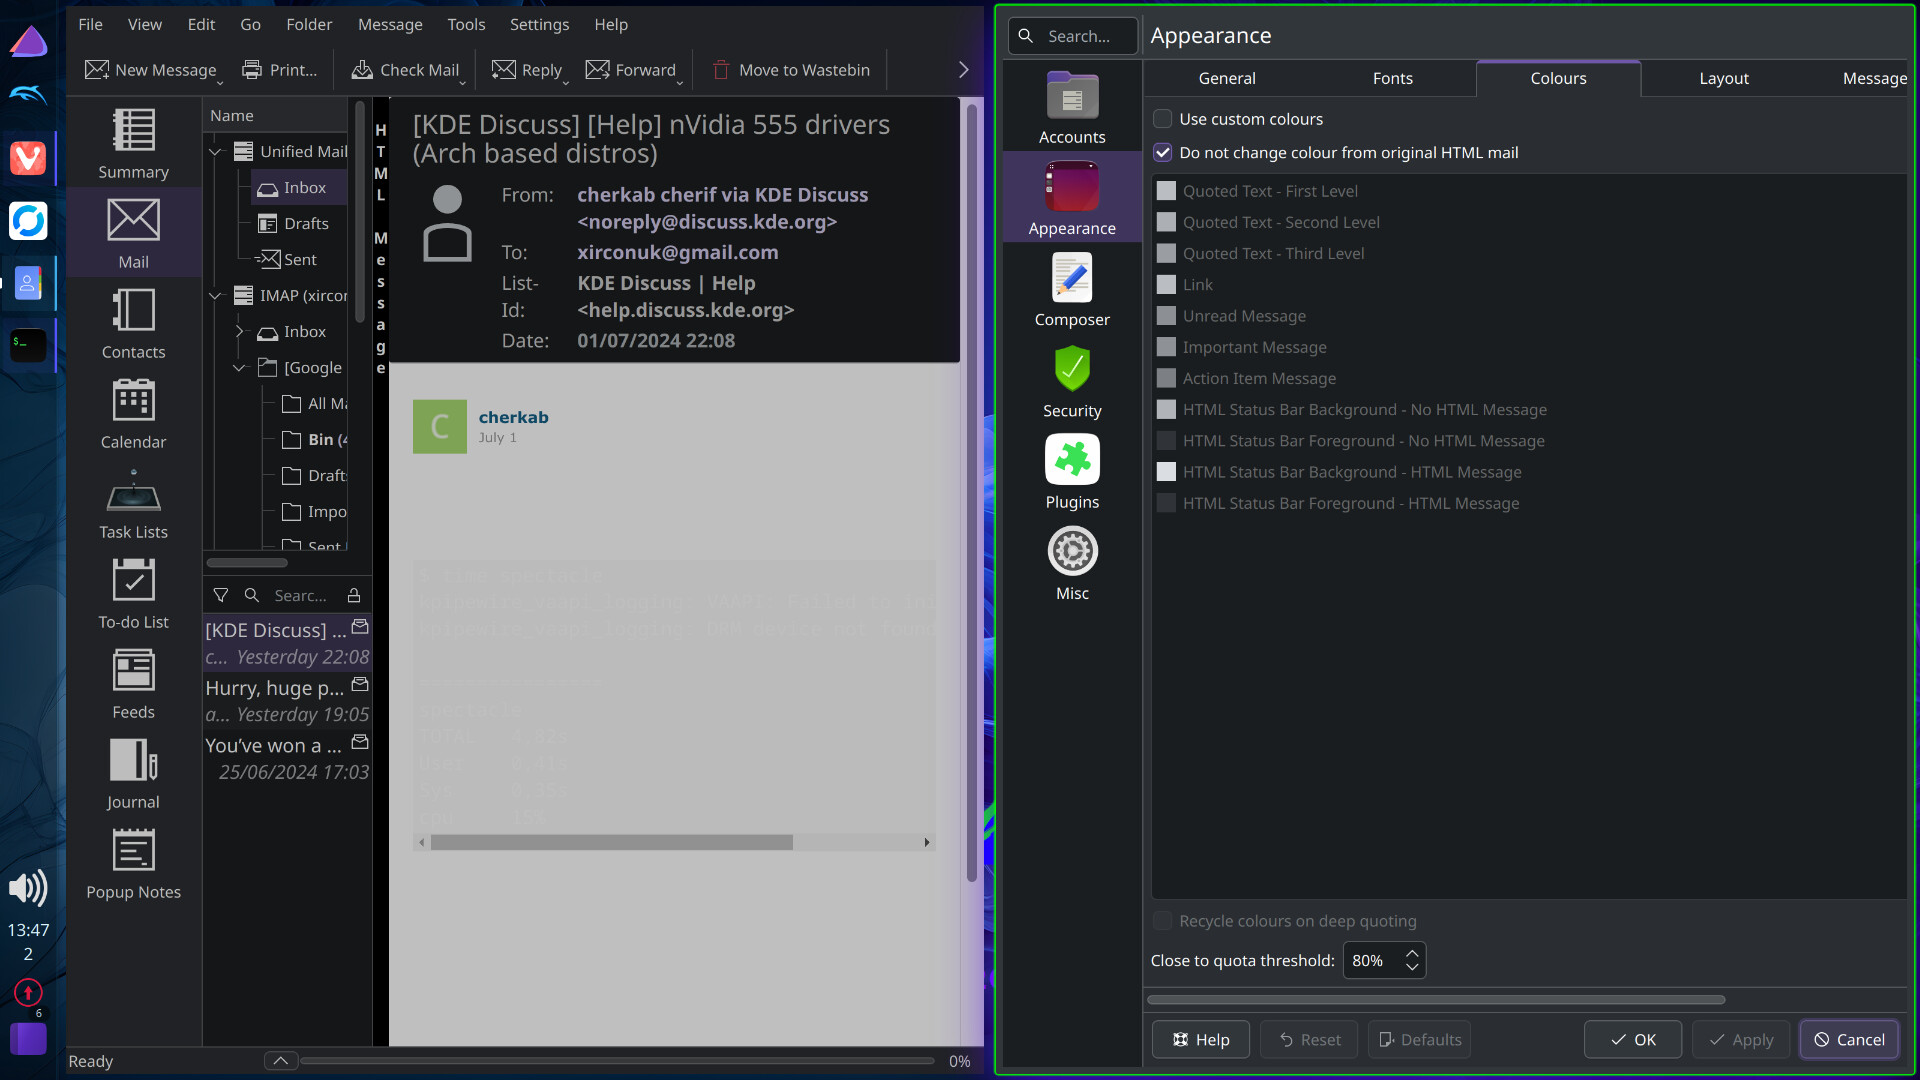The width and height of the screenshot is (1920, 1080).
Task: Click Move to Wastebin button
Action: tap(790, 70)
